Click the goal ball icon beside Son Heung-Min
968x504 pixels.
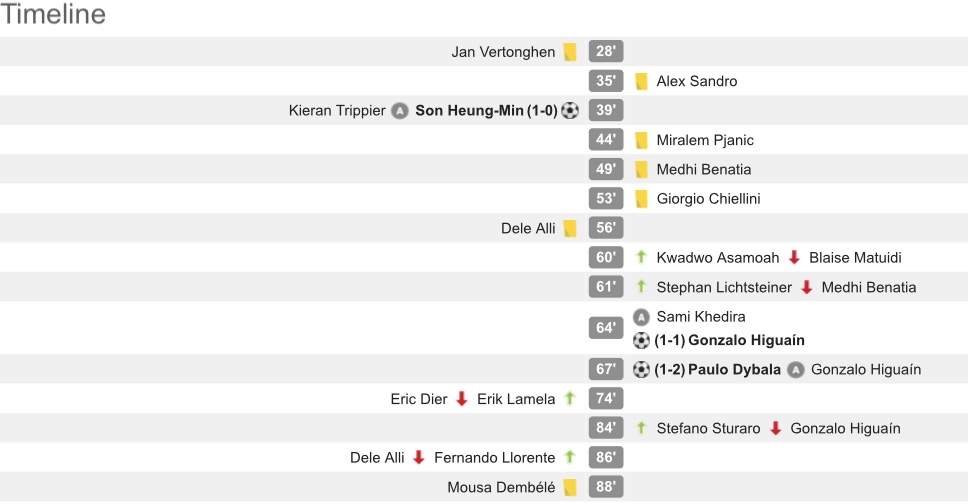point(570,111)
